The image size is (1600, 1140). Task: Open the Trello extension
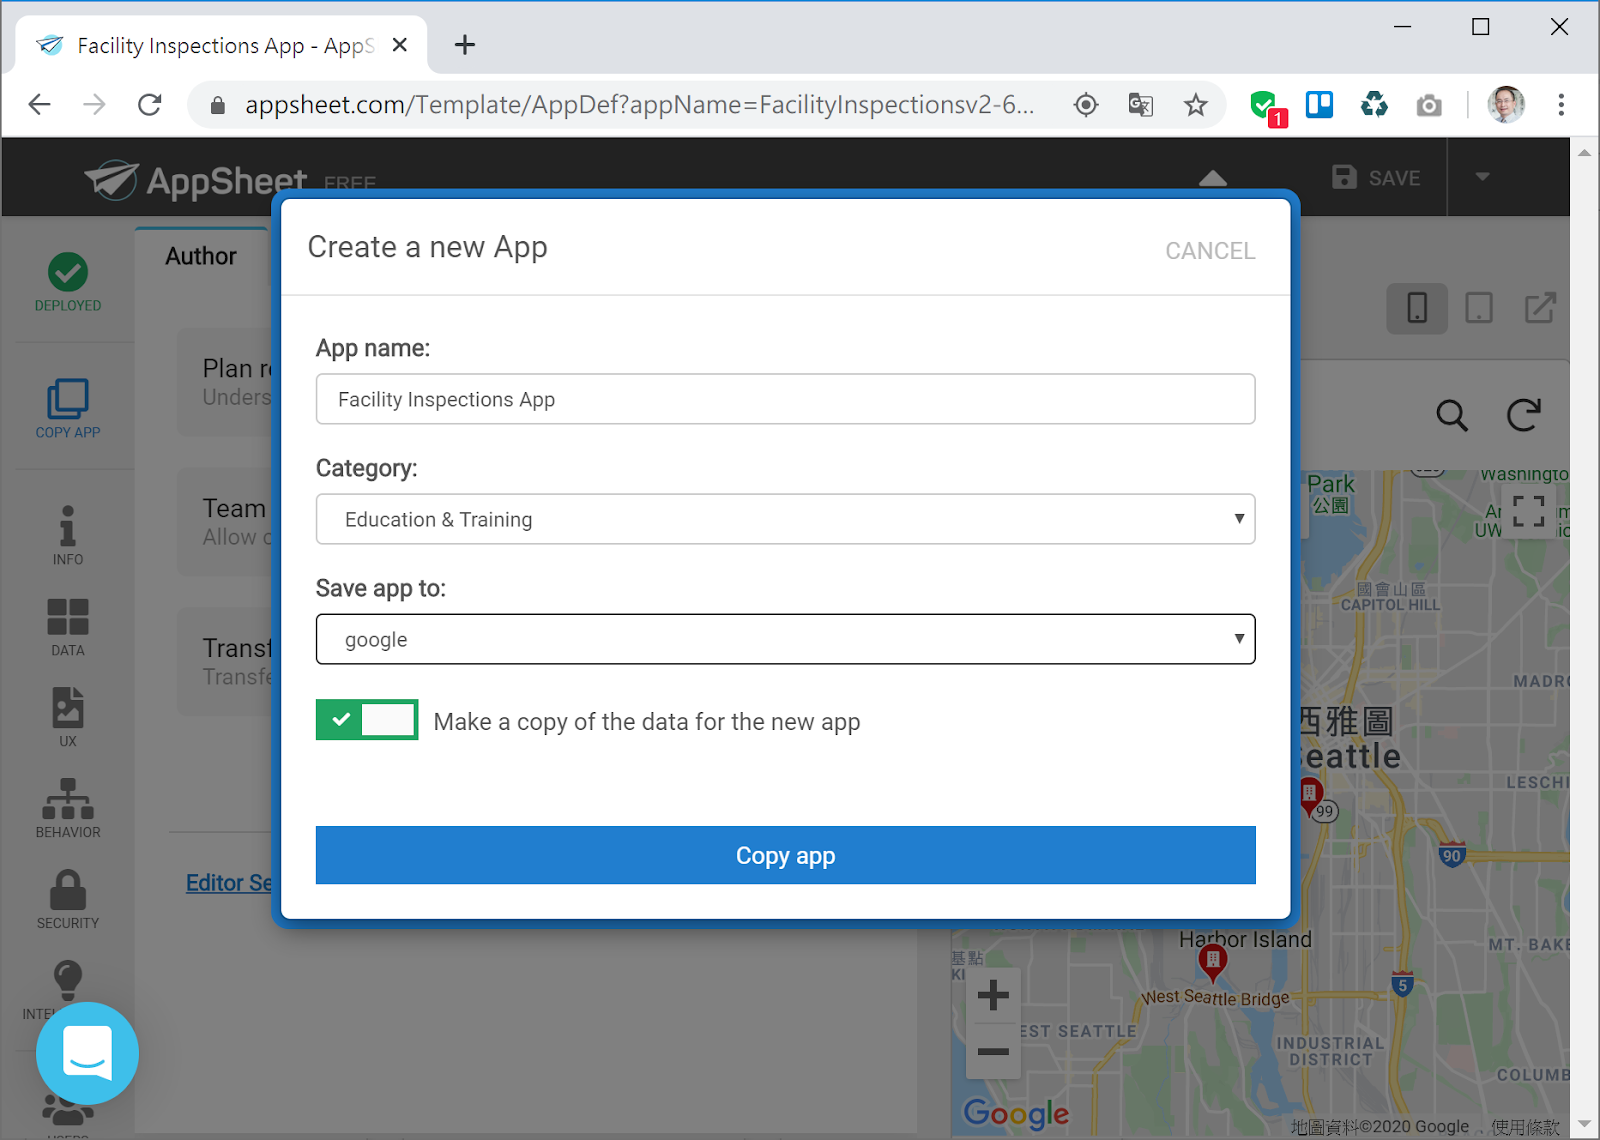[x=1320, y=105]
